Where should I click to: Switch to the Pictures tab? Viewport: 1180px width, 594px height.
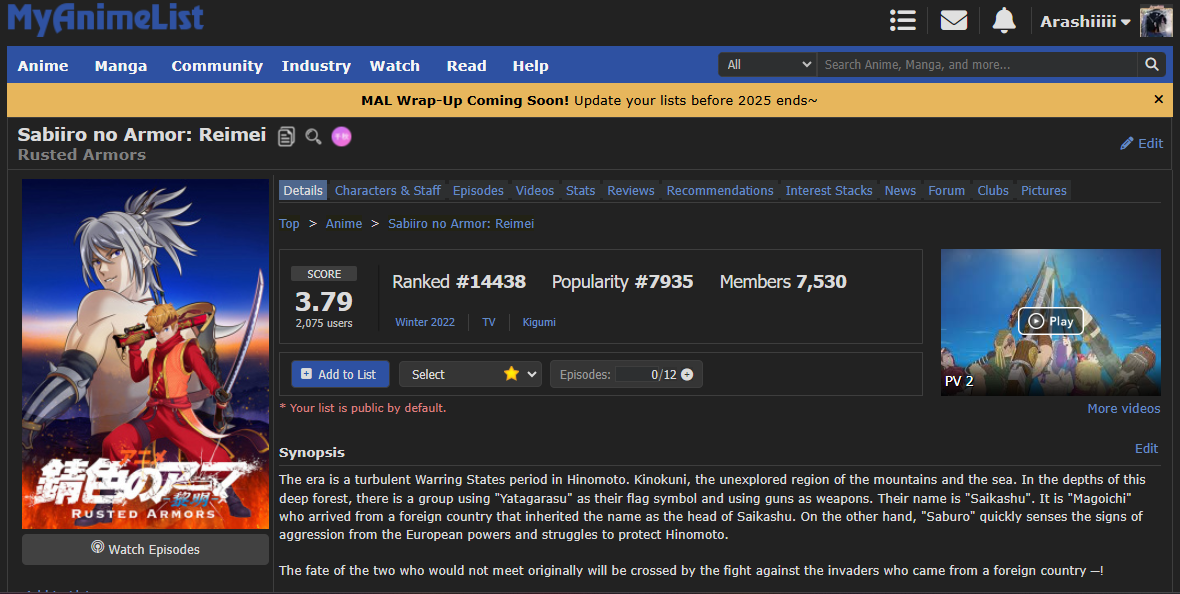[x=1043, y=190]
